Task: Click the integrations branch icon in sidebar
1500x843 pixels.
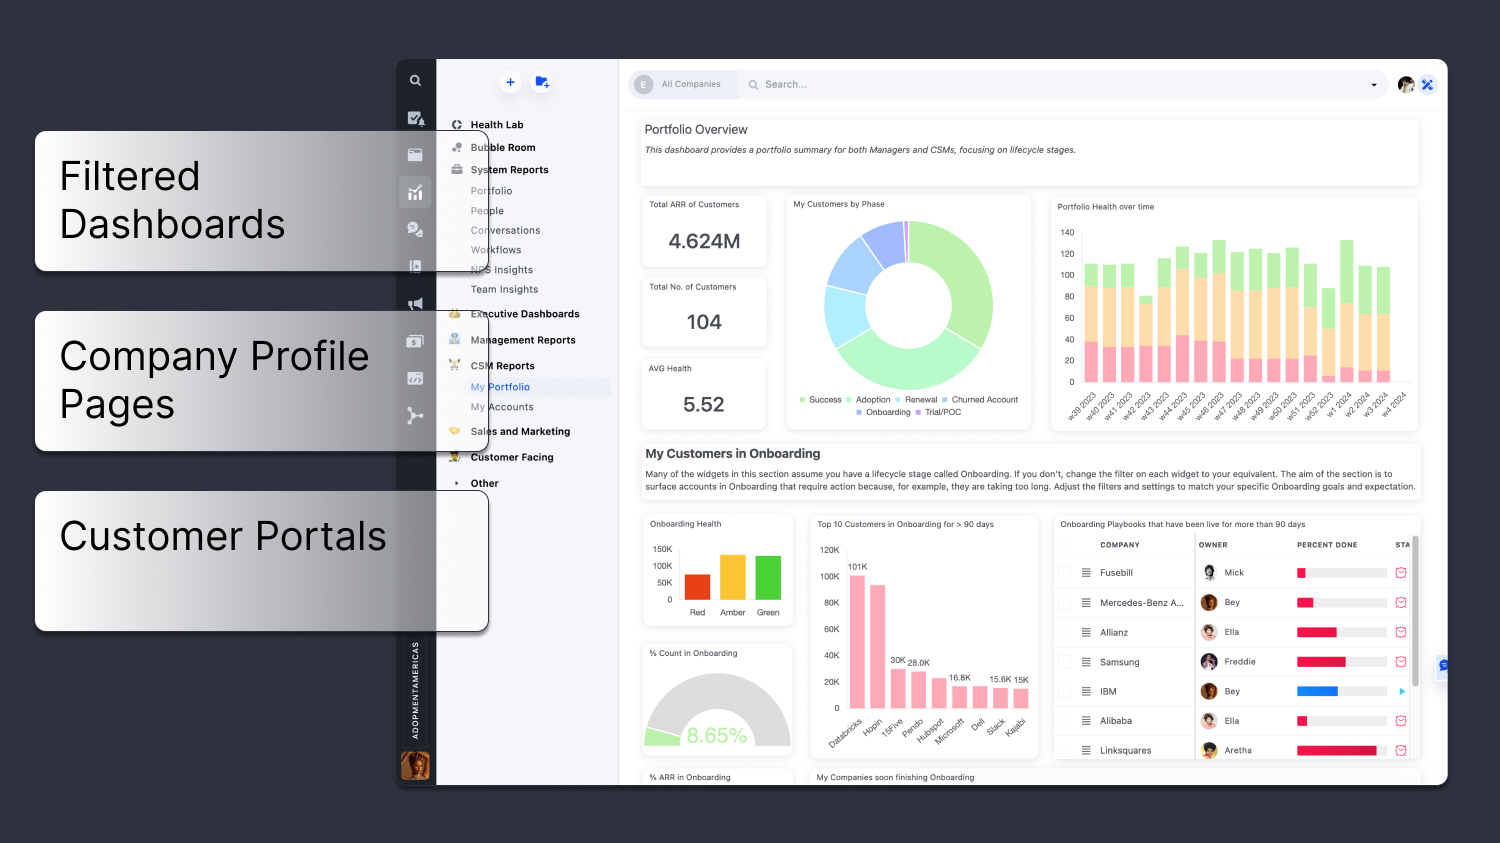Action: point(416,415)
